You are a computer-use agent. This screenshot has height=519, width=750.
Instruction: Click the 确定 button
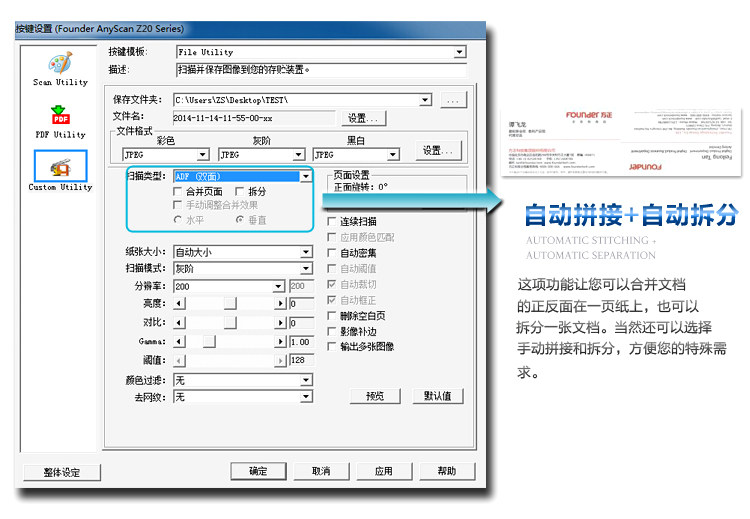pyautogui.click(x=258, y=471)
